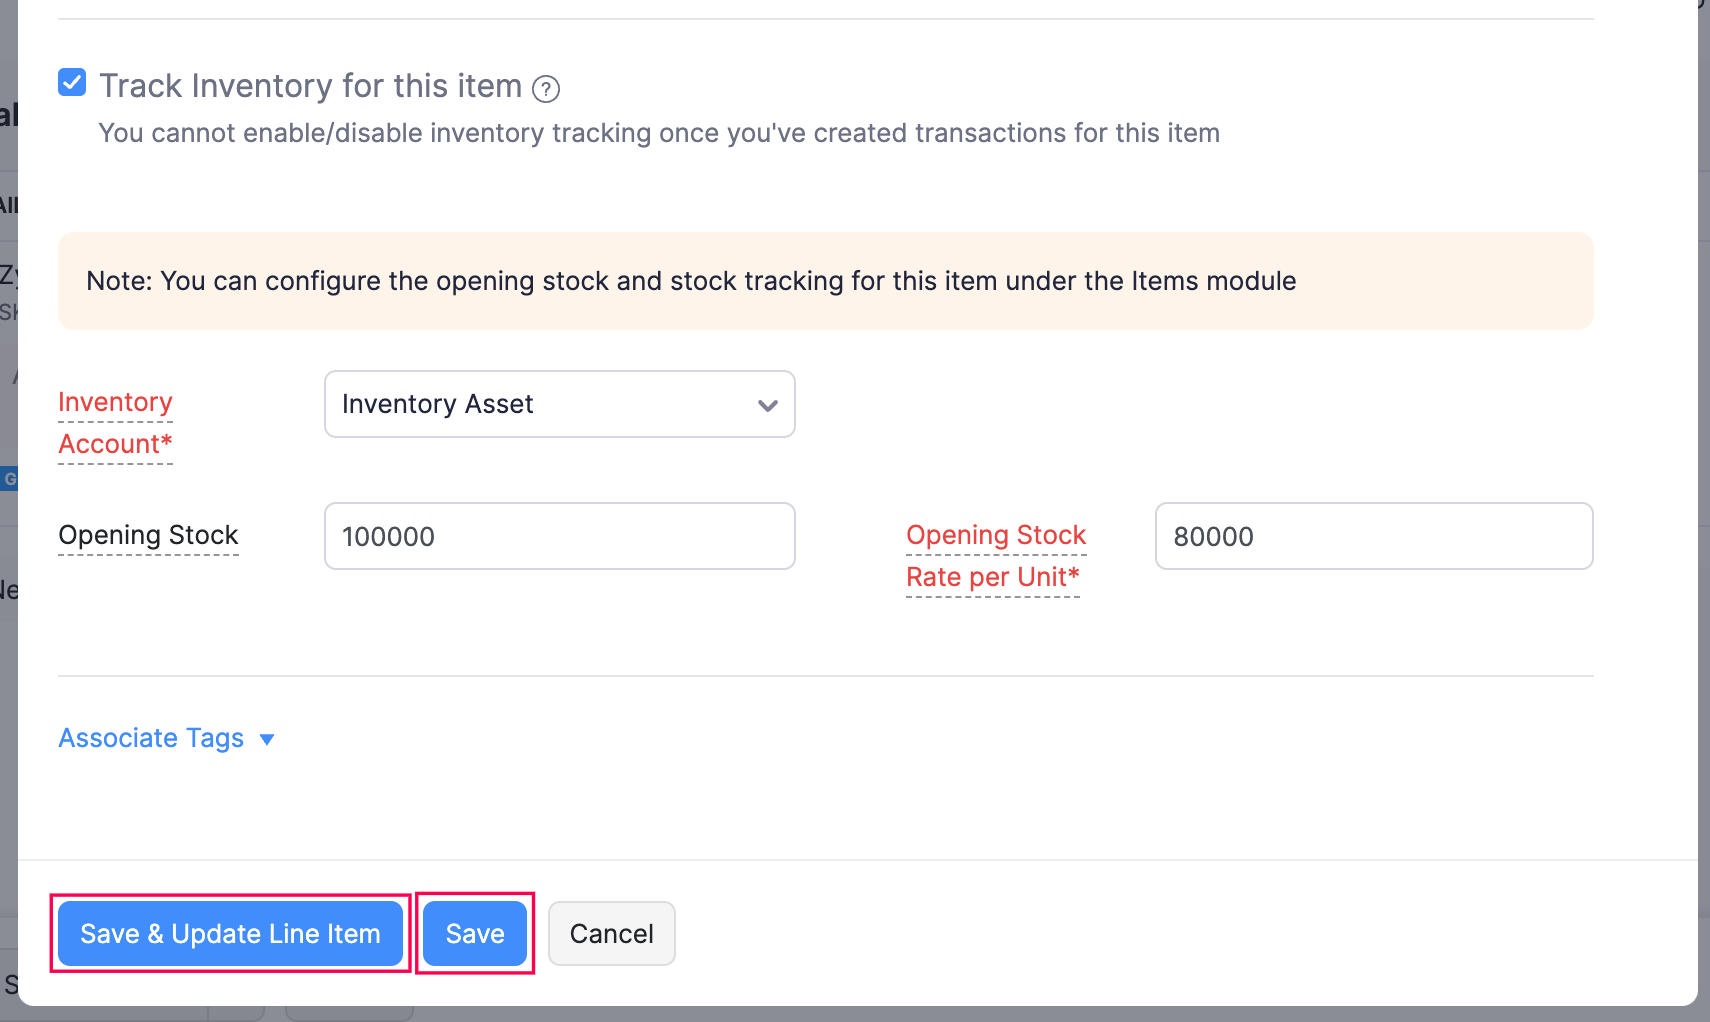Open the Inventory Account dropdown

(559, 404)
